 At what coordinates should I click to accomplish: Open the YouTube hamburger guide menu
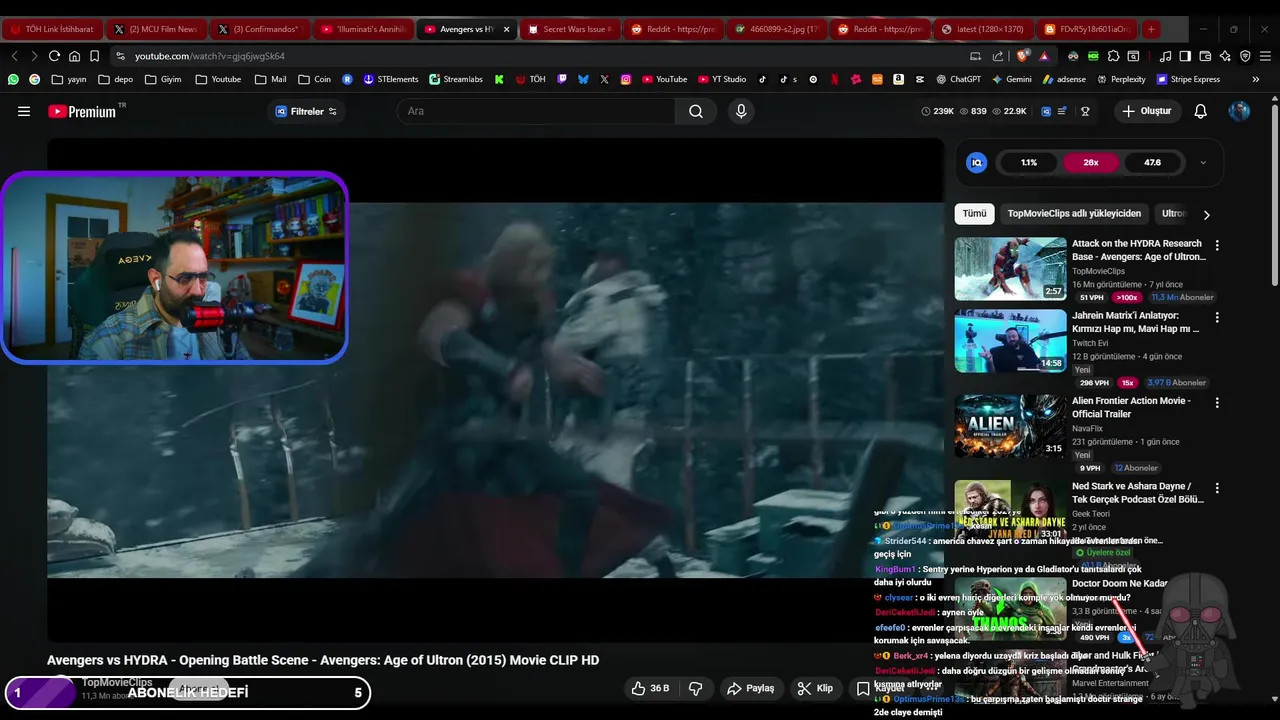coord(24,111)
